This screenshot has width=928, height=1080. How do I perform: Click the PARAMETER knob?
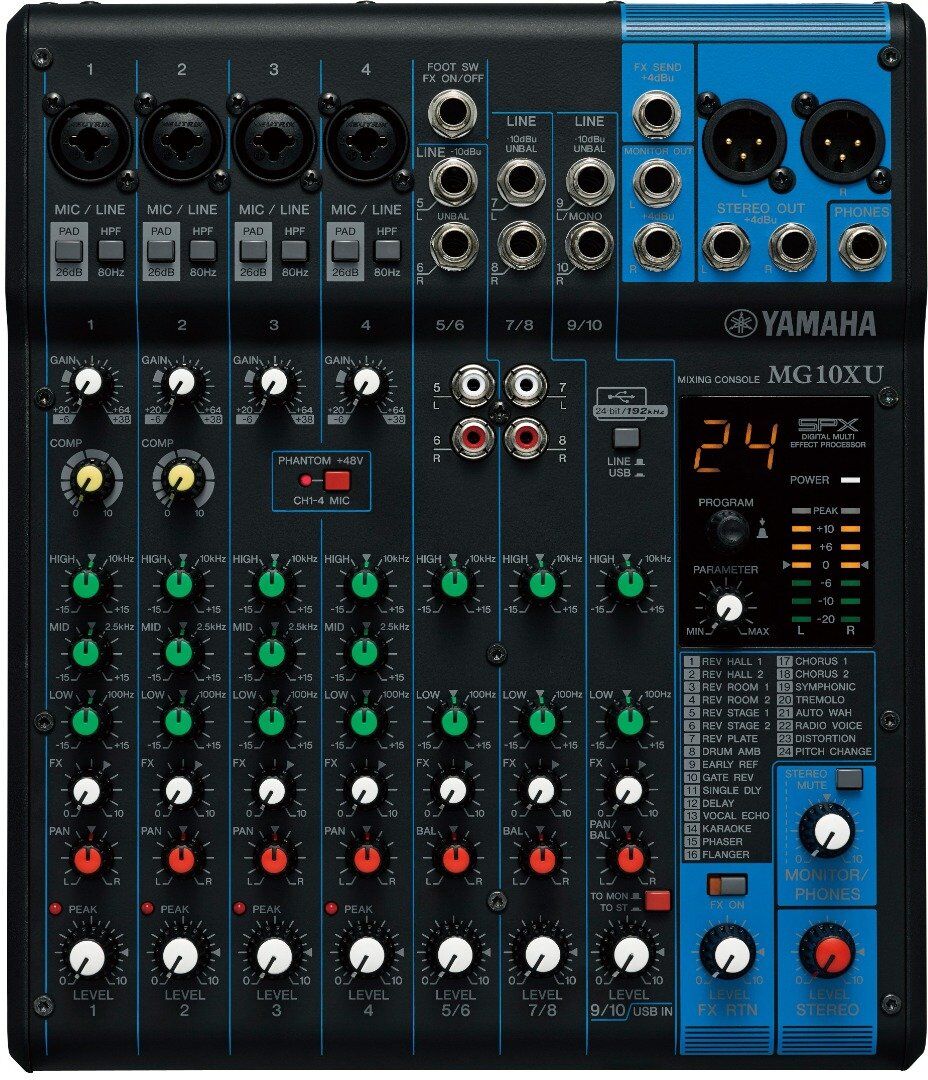tap(729, 607)
